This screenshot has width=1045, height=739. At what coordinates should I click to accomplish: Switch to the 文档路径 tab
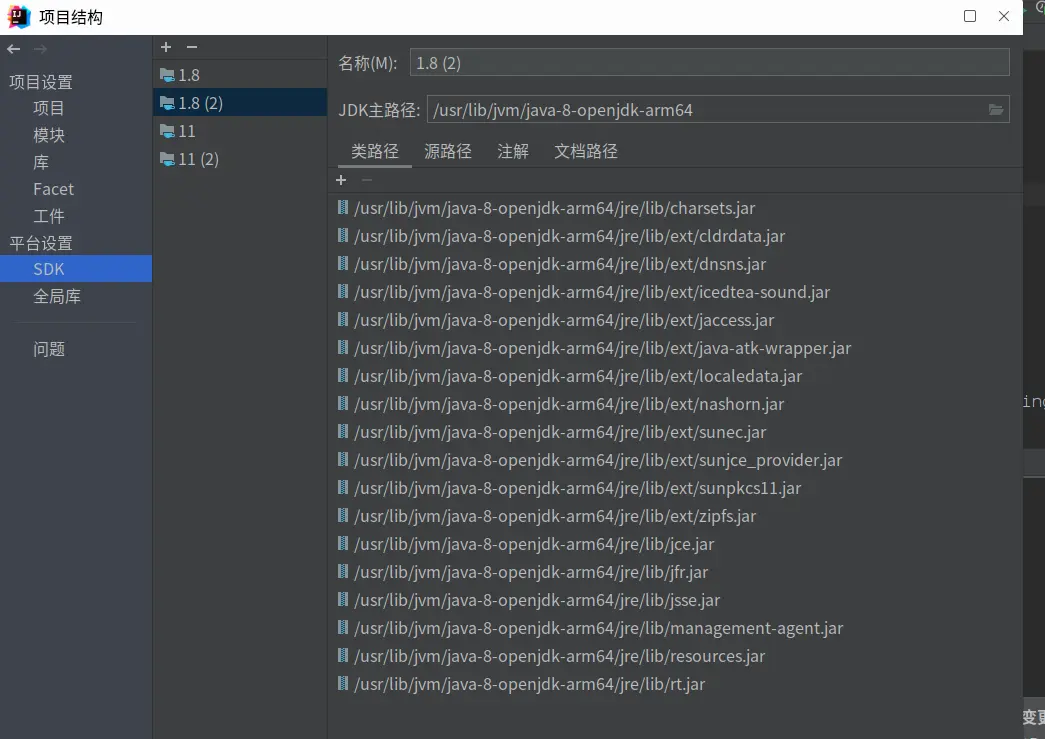pos(586,151)
